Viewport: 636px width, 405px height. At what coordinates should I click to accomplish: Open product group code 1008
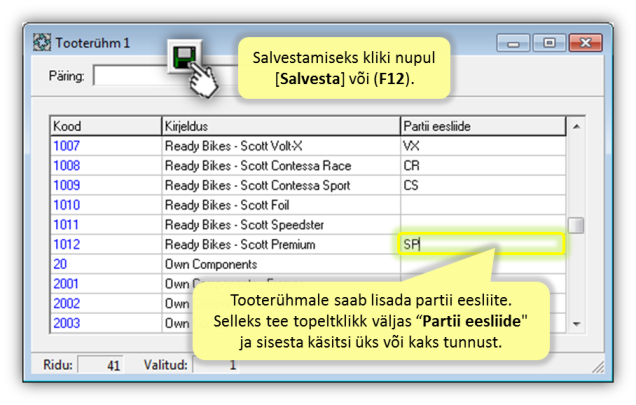[67, 166]
